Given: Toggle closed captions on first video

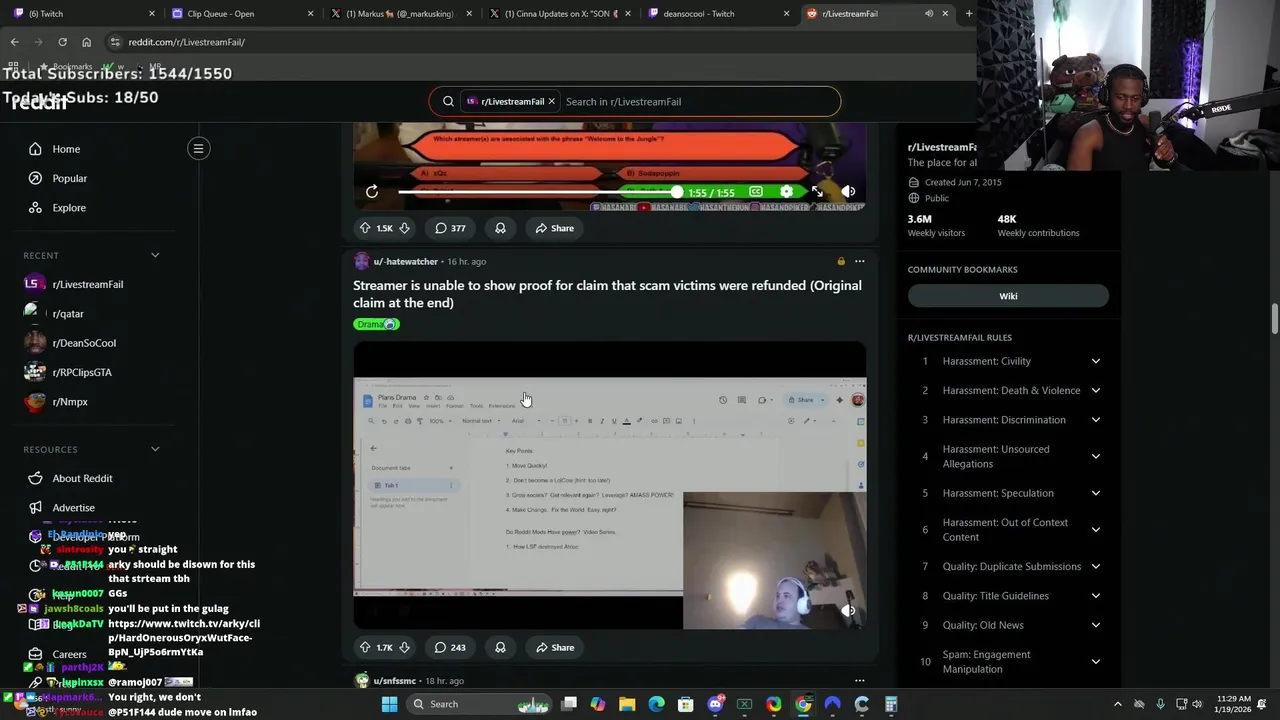Looking at the screenshot, I should 756,192.
